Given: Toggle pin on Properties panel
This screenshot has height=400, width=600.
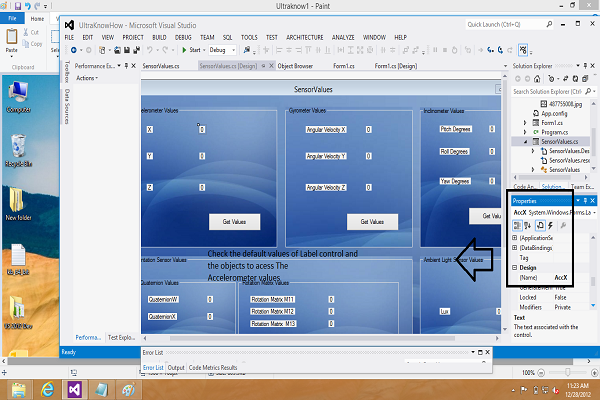Looking at the screenshot, I should point(585,201).
